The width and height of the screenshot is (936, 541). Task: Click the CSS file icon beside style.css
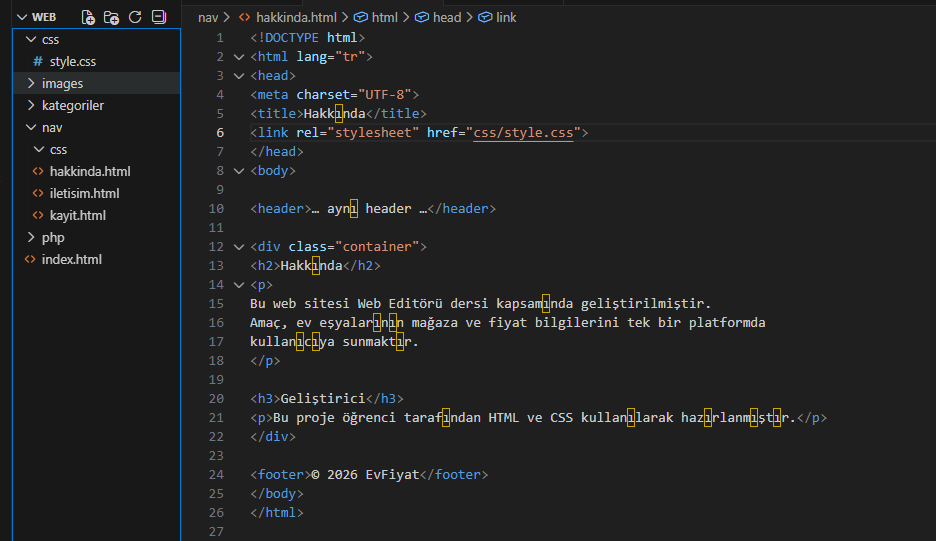[x=38, y=62]
